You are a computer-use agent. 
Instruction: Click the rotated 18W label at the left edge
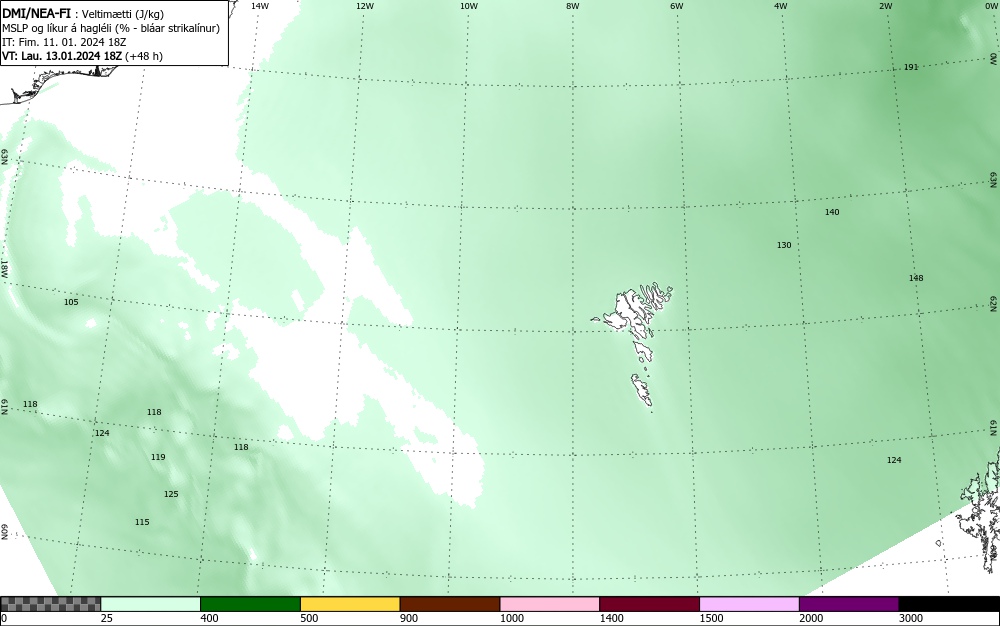coord(4,268)
